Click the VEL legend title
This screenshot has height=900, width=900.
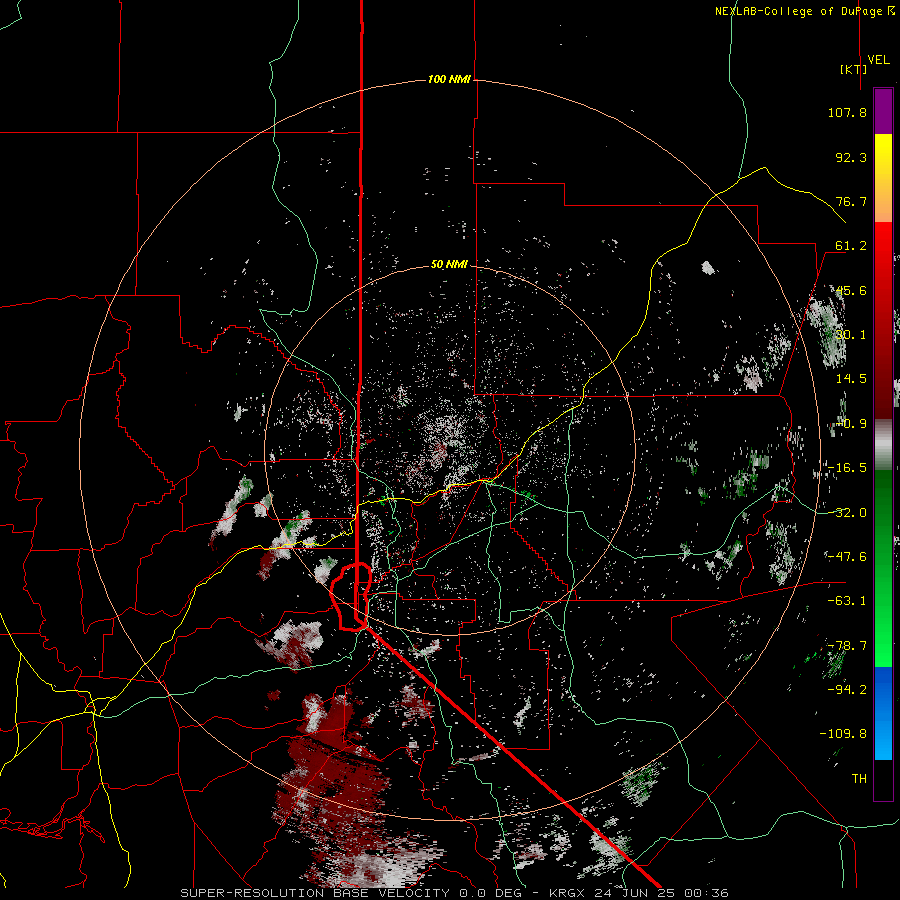[x=878, y=60]
